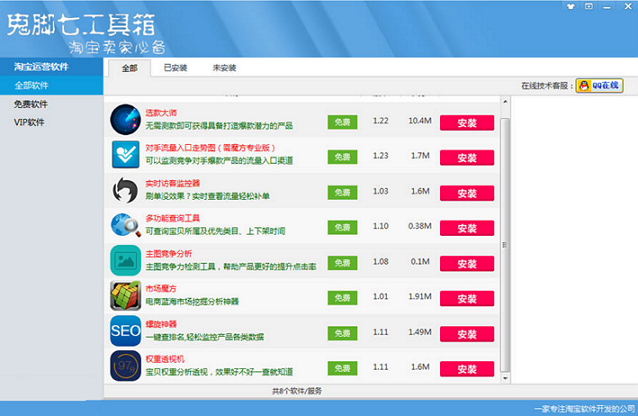Click version 1.22 of 选款大师
This screenshot has height=416, width=638.
pos(380,121)
